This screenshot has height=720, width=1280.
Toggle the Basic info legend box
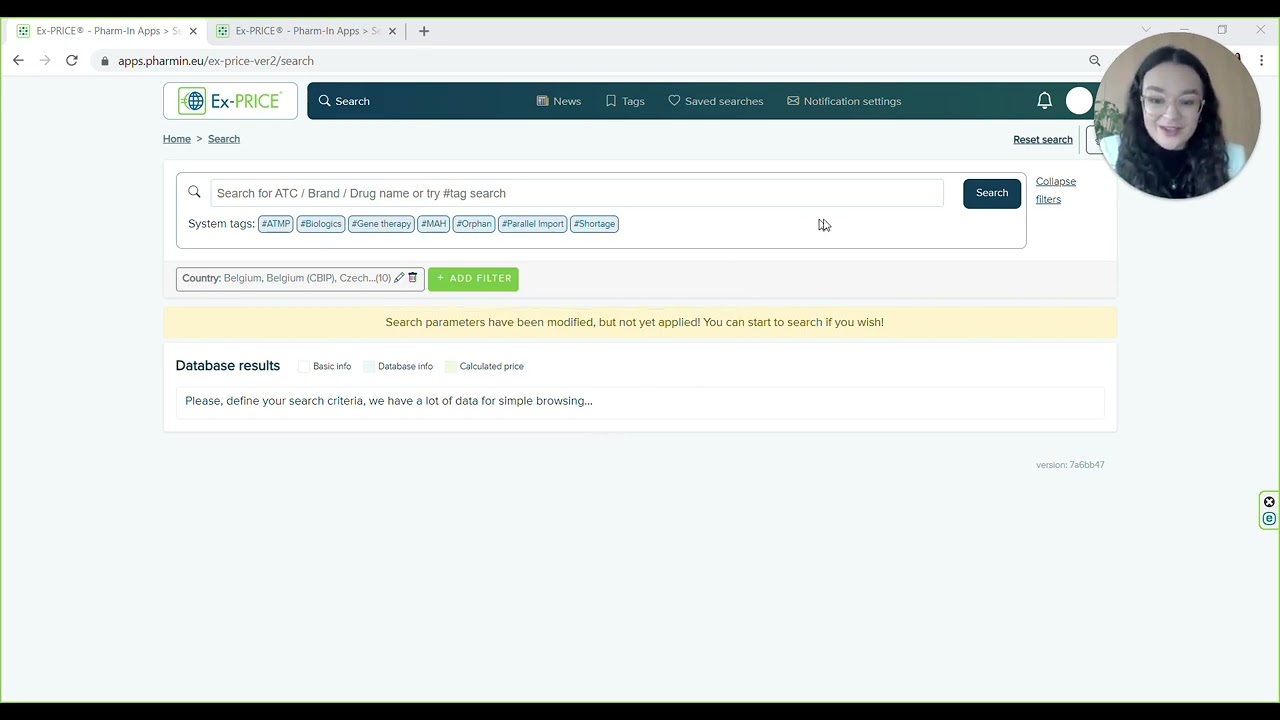coord(304,367)
